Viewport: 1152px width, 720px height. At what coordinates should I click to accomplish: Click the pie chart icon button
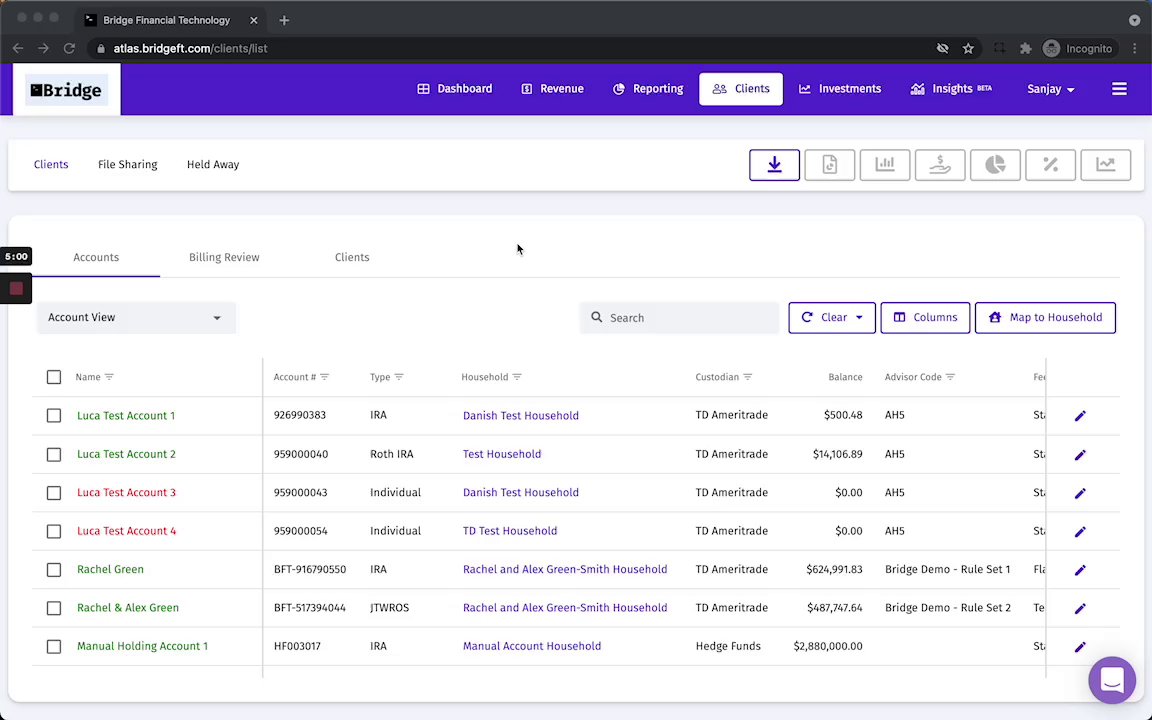995,165
